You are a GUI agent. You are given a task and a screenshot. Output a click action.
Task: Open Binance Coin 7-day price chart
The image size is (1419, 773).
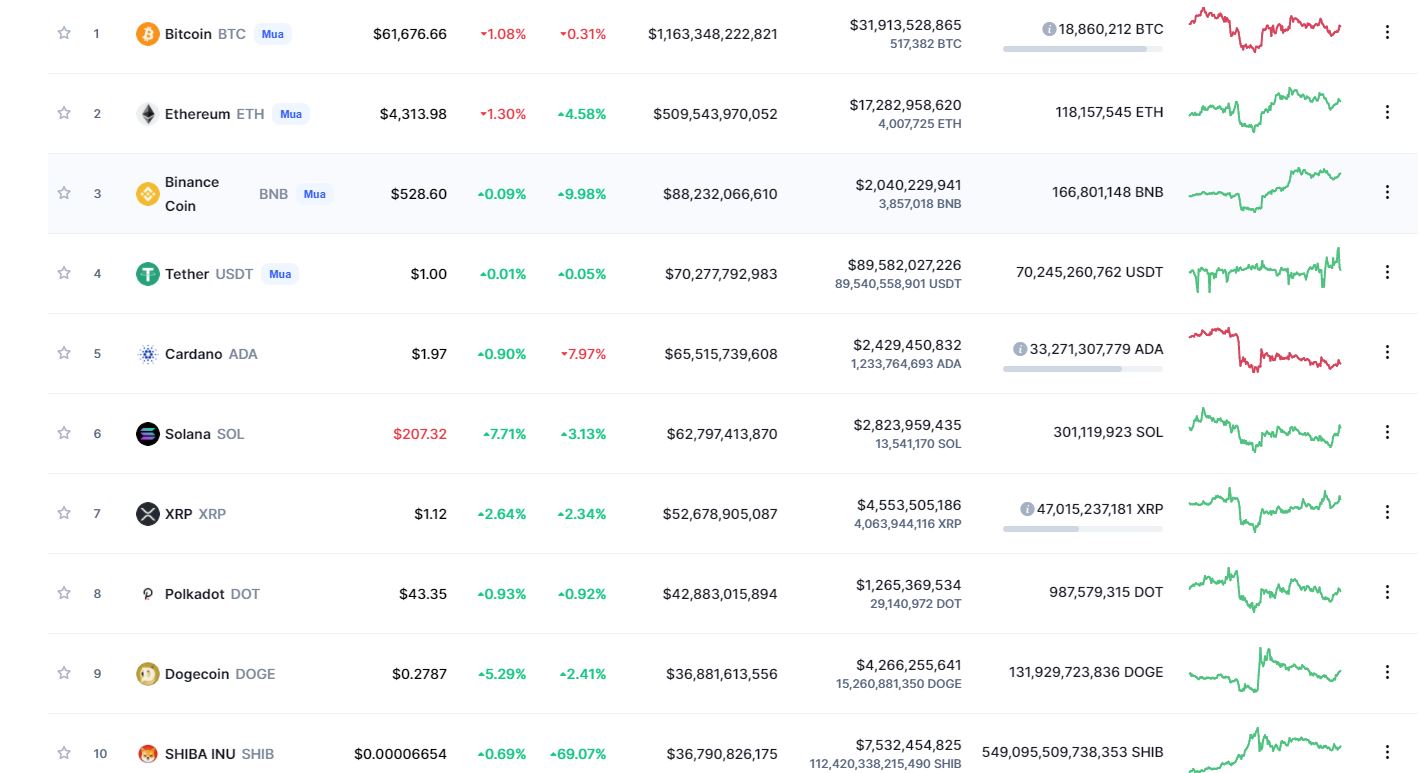[1264, 190]
